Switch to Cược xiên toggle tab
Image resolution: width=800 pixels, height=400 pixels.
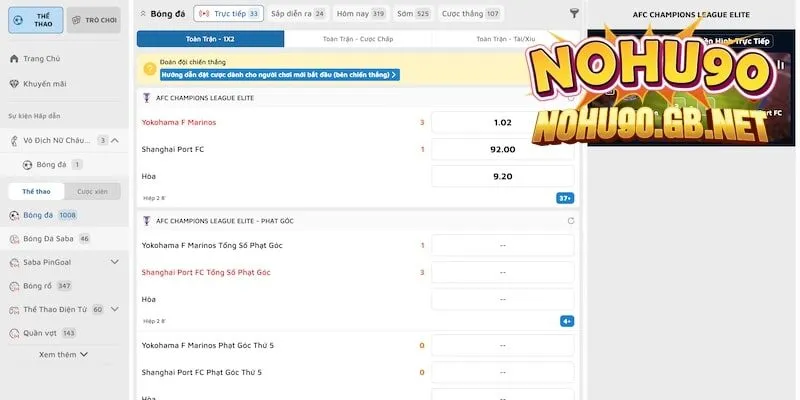tap(92, 191)
